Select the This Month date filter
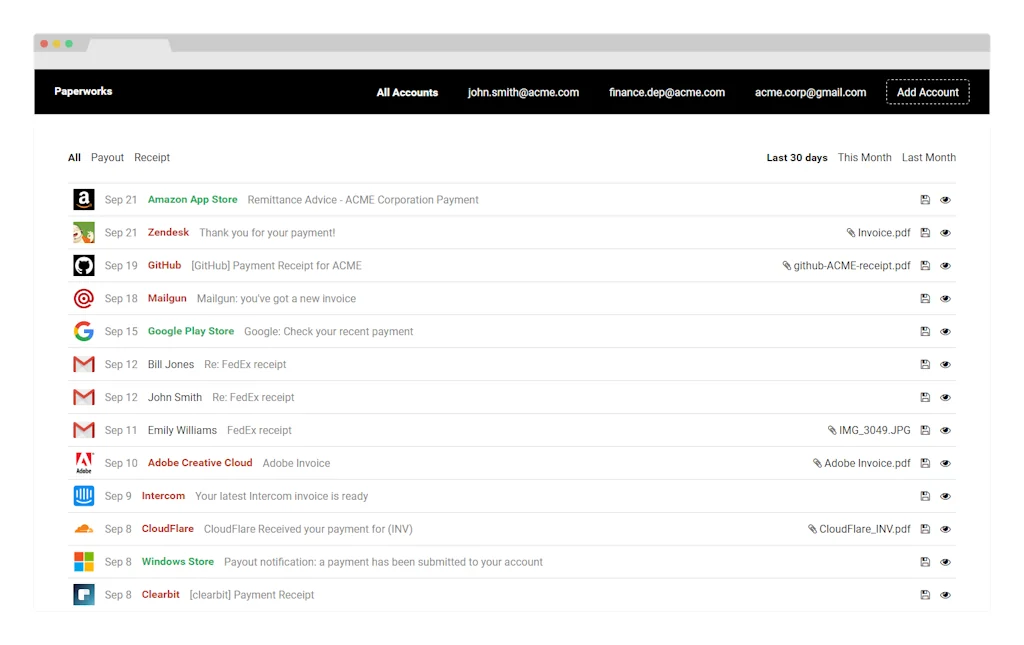Screen dimensions: 1024x645 pos(864,157)
